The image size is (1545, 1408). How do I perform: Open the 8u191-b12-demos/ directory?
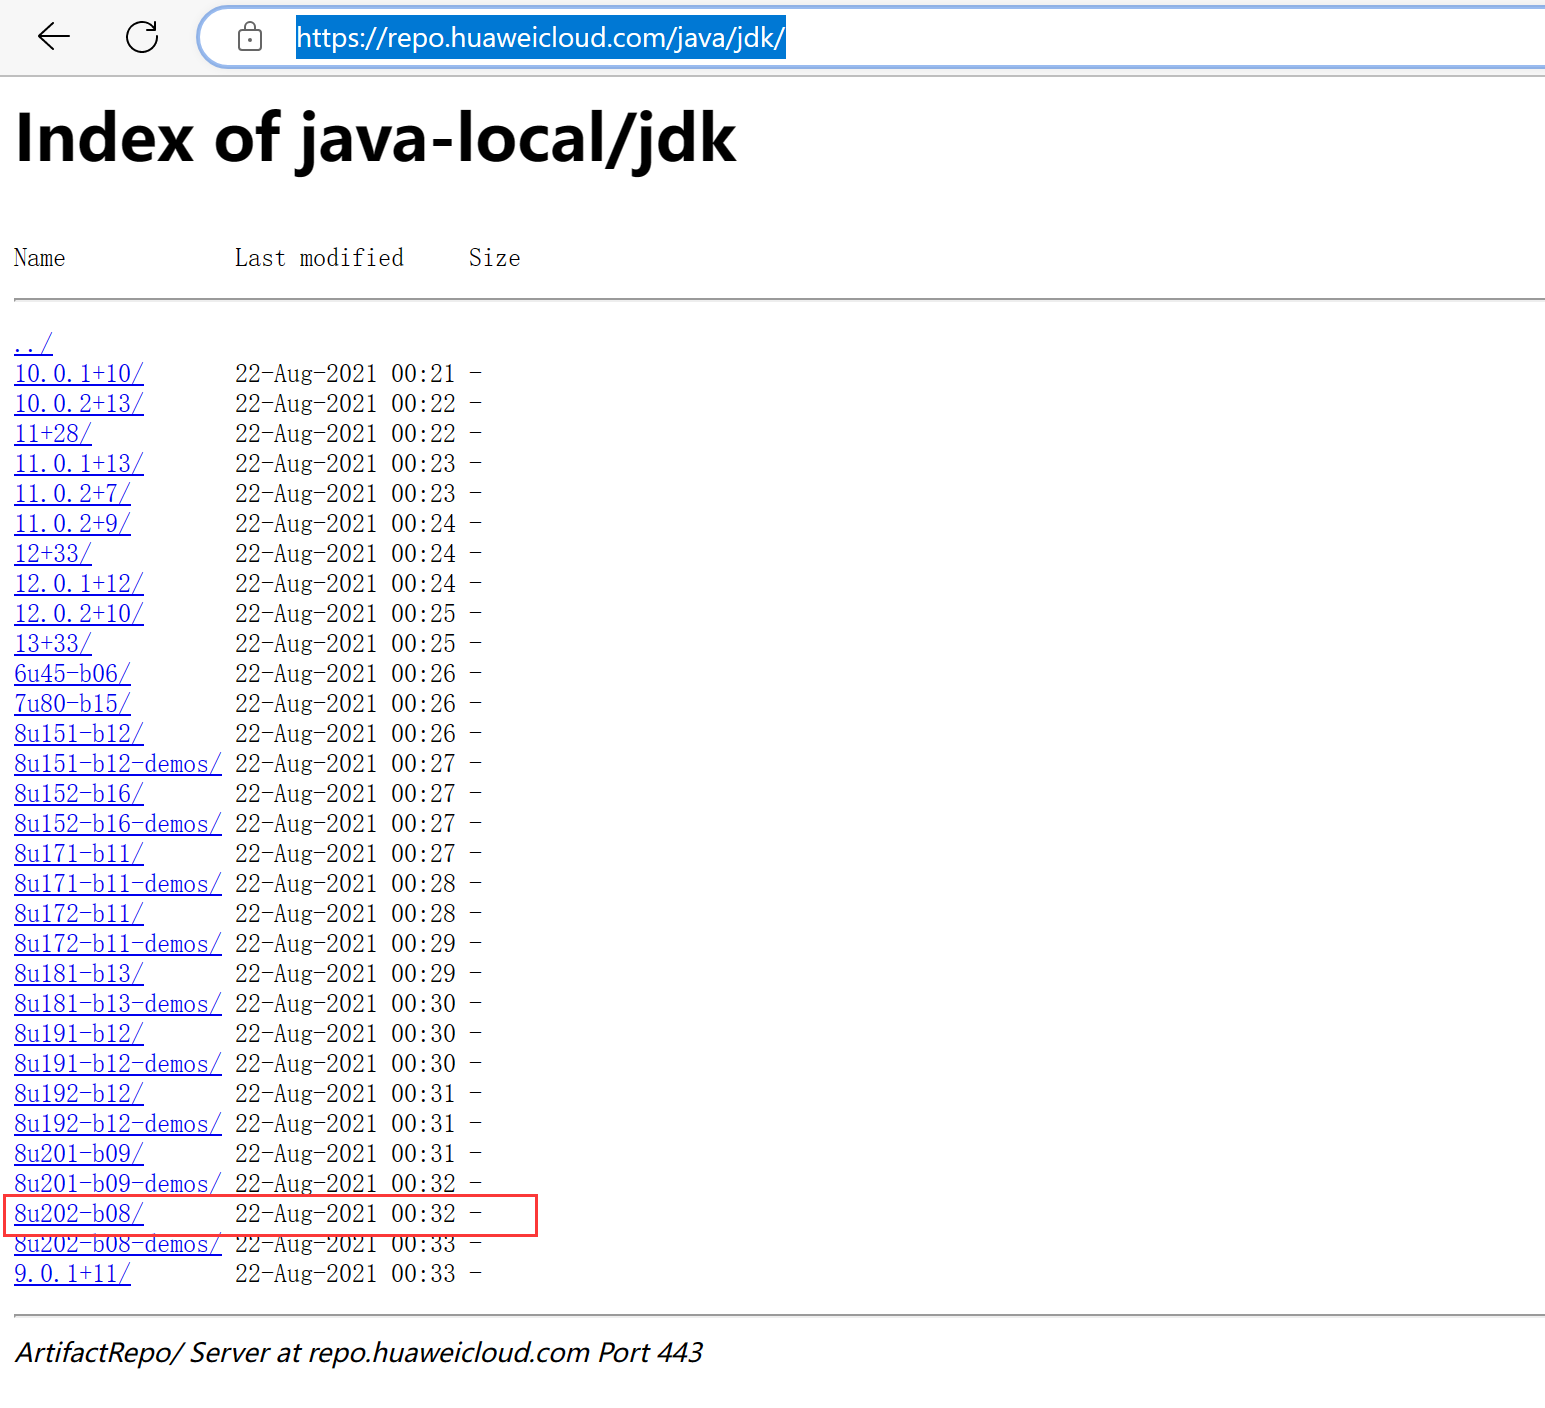pos(118,1063)
